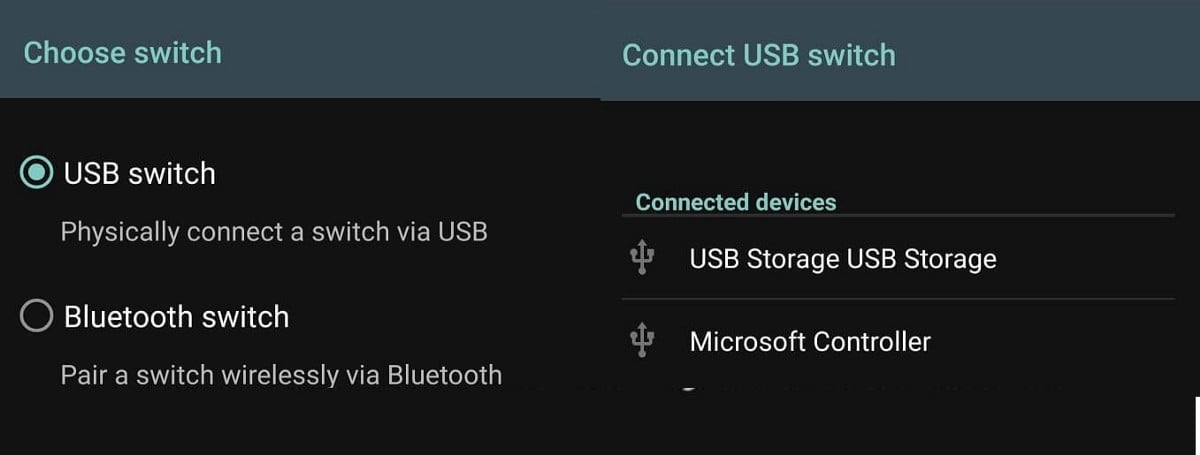The width and height of the screenshot is (1200, 455).
Task: Choose the Microsoft Controller device entry
Action: coord(810,342)
